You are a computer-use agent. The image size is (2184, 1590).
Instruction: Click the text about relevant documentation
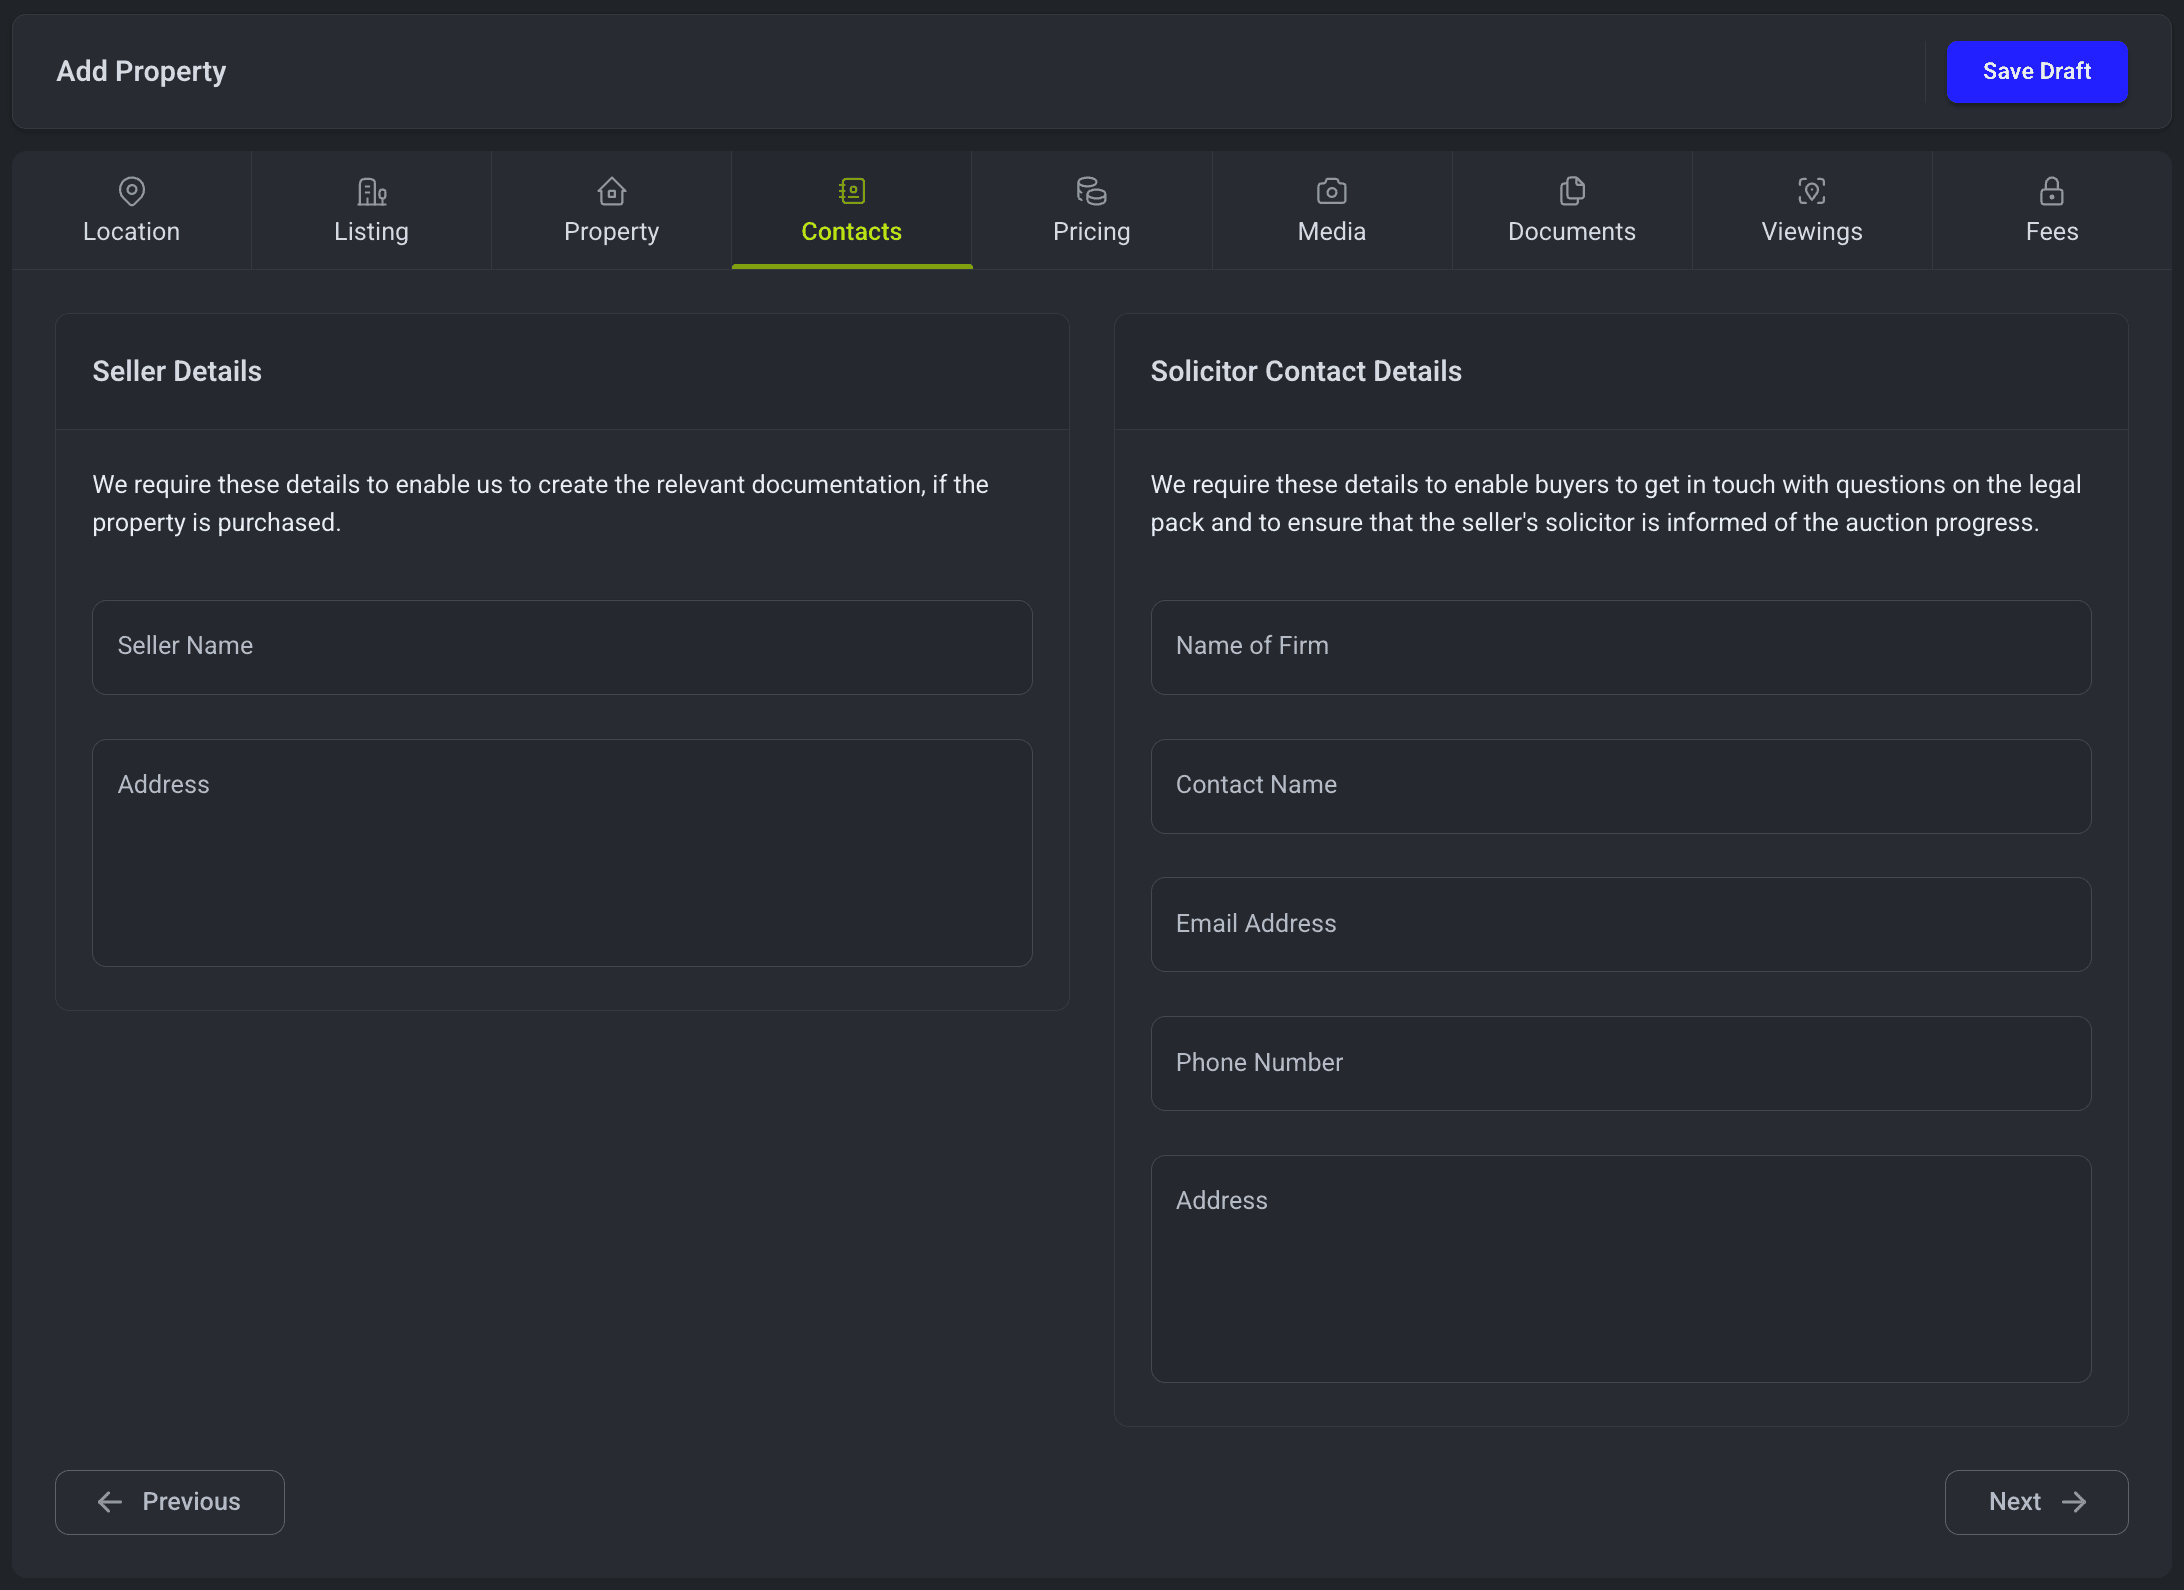(540, 503)
